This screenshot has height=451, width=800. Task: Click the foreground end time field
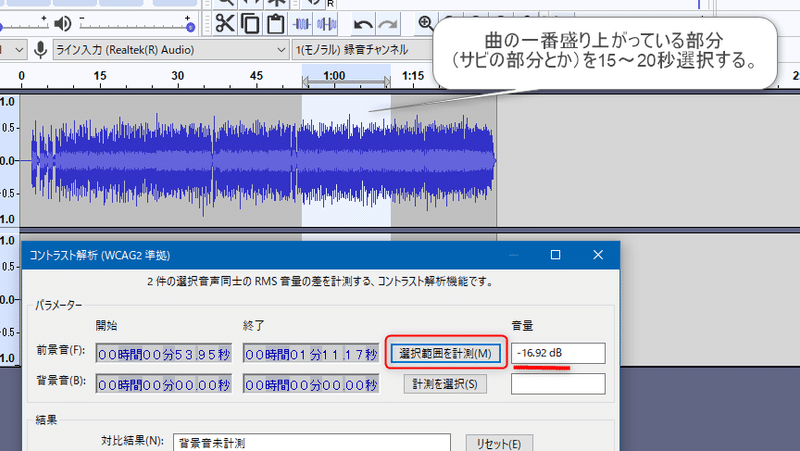pos(311,354)
